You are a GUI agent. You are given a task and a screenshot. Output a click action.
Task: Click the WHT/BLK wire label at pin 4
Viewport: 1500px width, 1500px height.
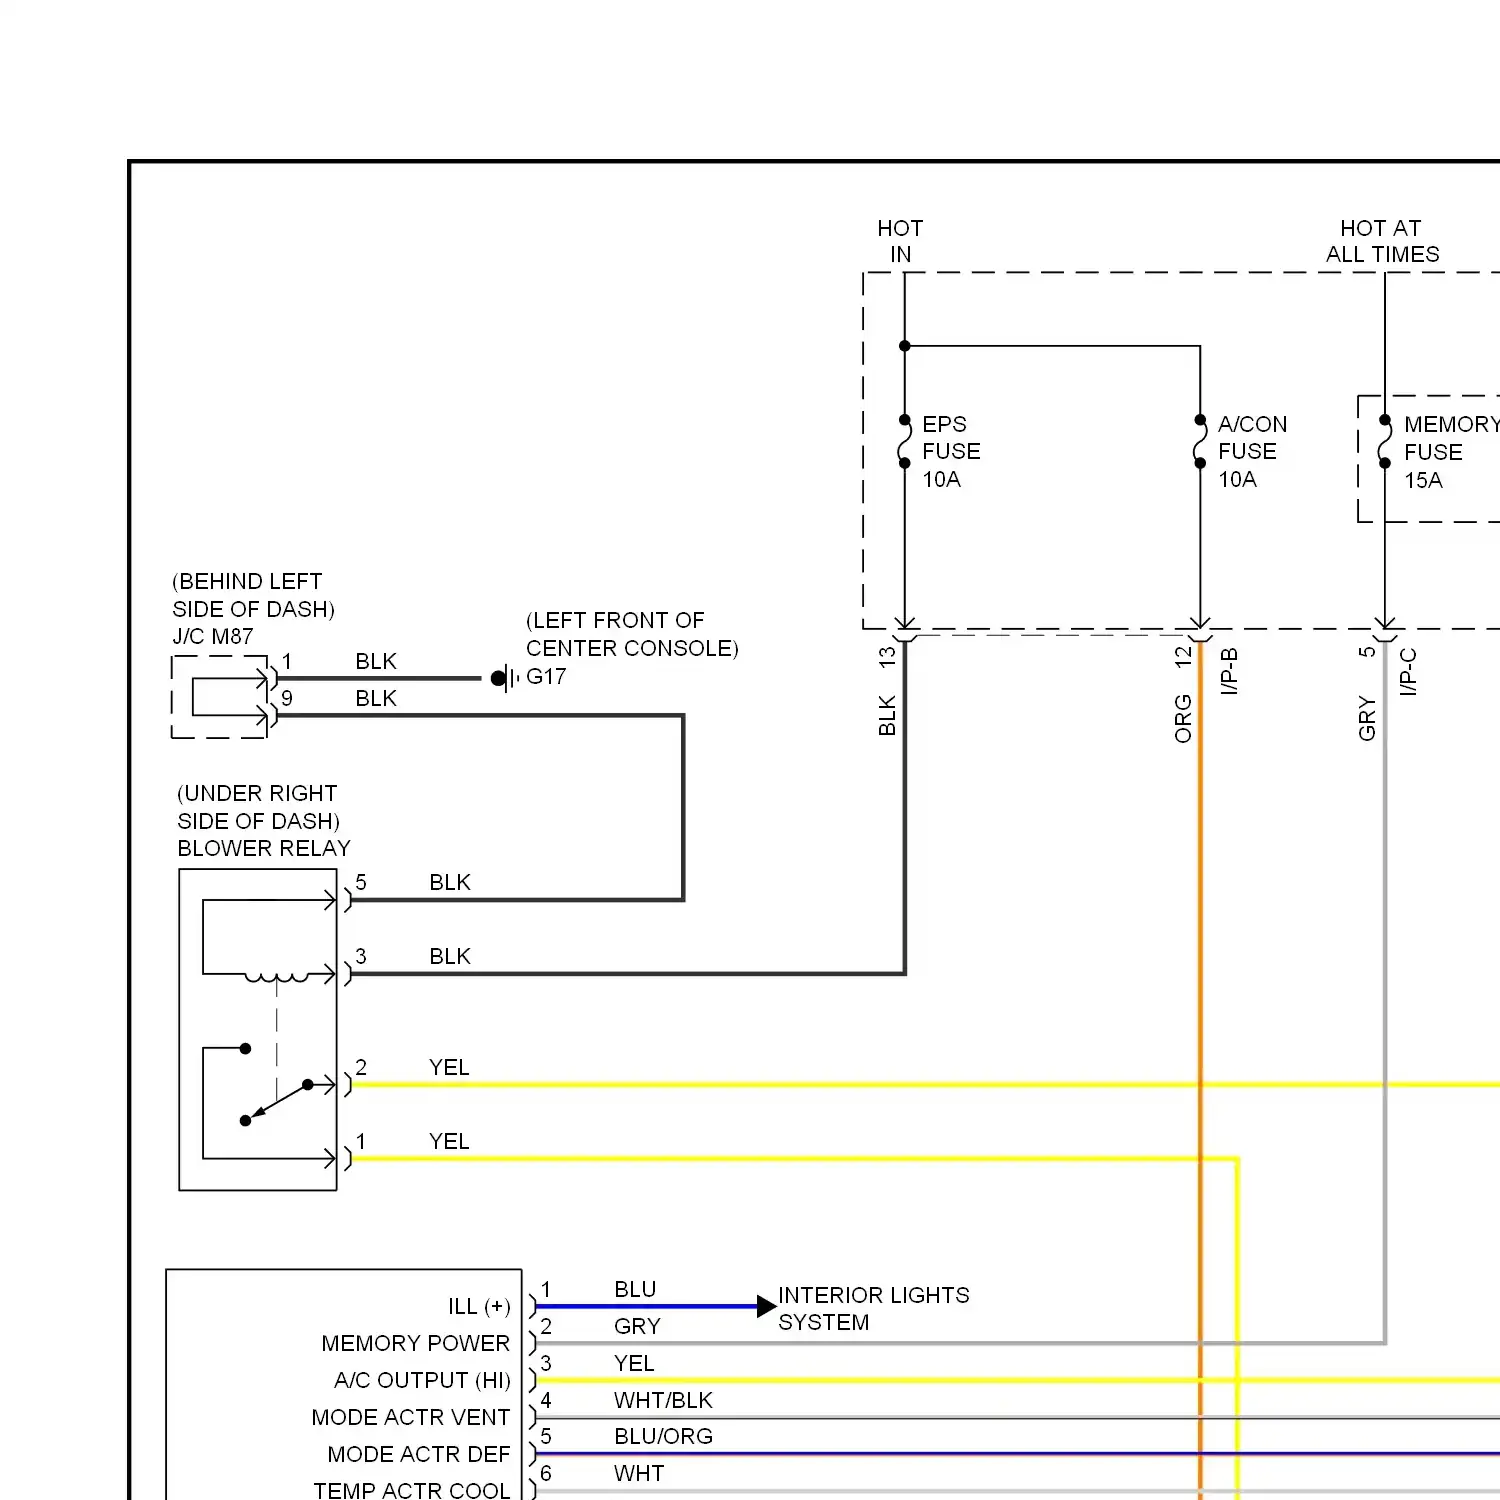664,1400
